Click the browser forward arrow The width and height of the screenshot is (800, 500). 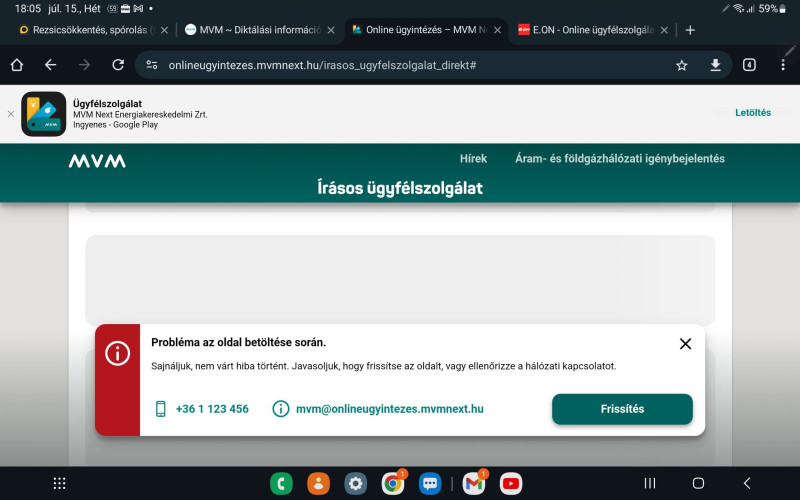pos(84,65)
